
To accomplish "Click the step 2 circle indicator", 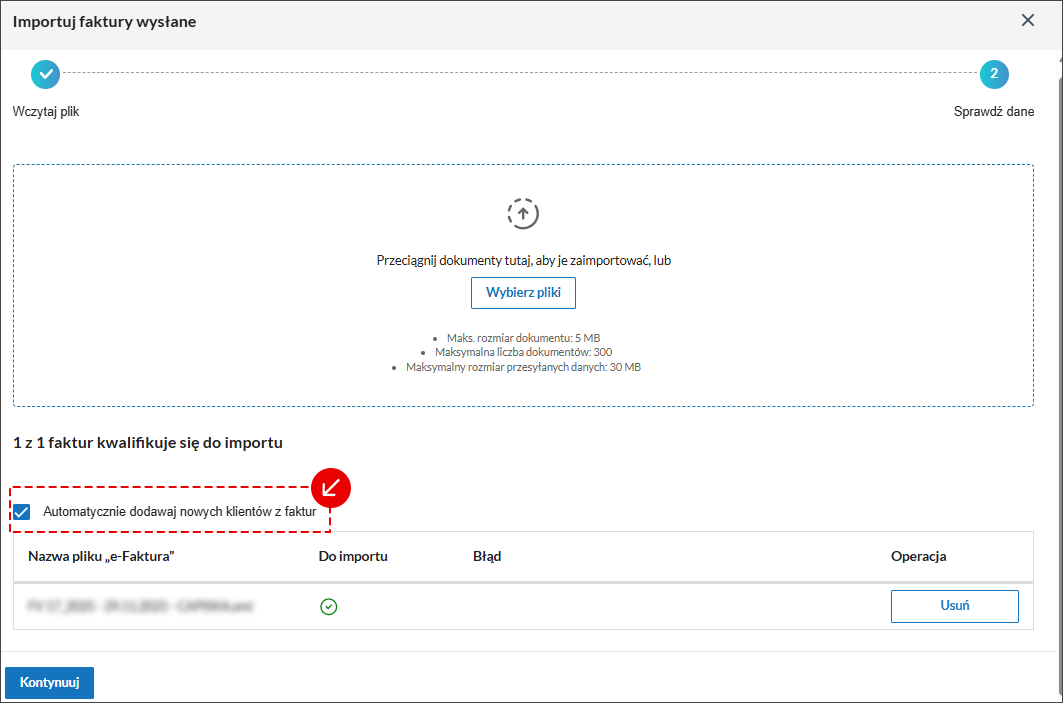I will (x=993, y=74).
